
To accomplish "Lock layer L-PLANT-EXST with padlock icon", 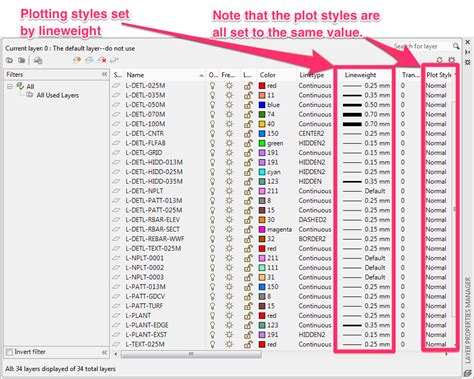I will (x=248, y=335).
